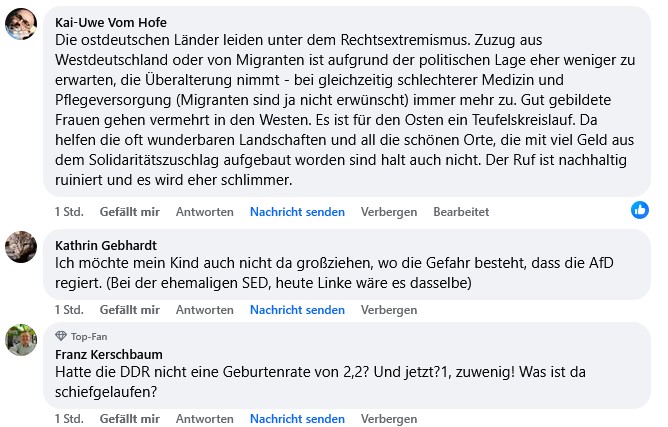
Task: Show edit history via Bearbeitet label
Action: (461, 212)
